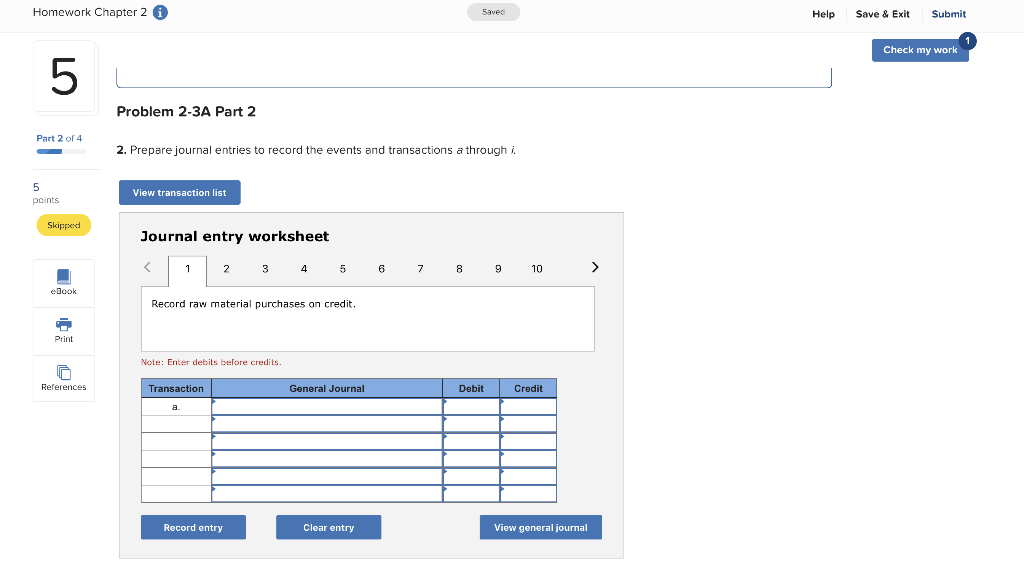Open the References panel

[64, 378]
